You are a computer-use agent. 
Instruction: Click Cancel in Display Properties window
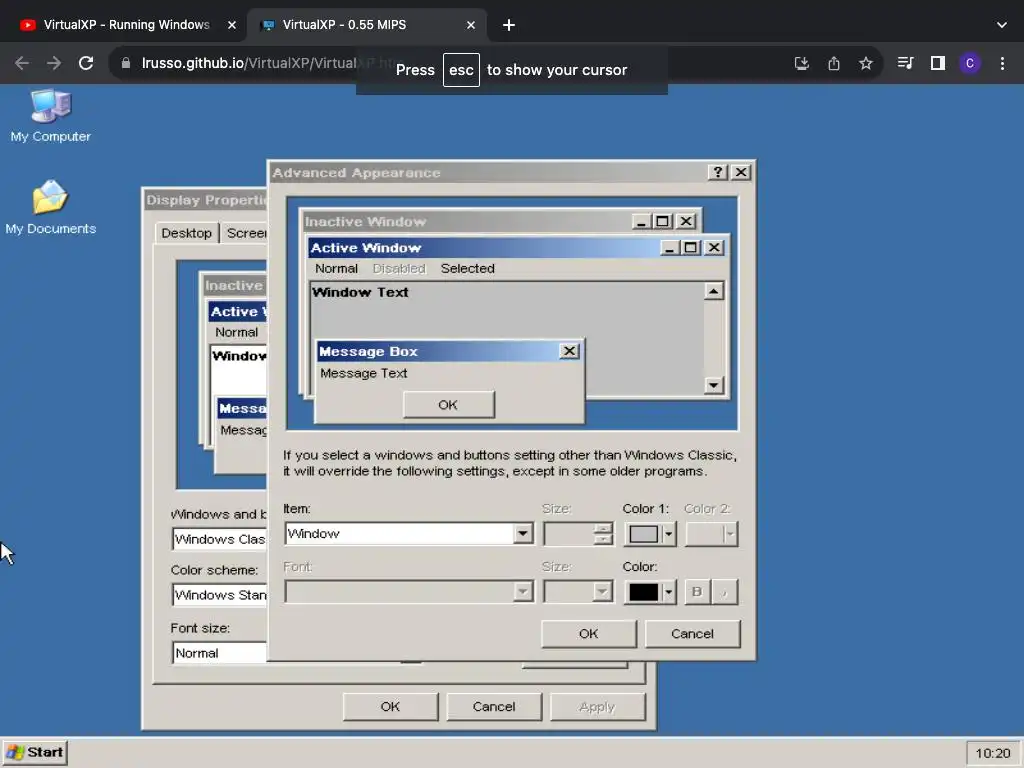tap(494, 707)
